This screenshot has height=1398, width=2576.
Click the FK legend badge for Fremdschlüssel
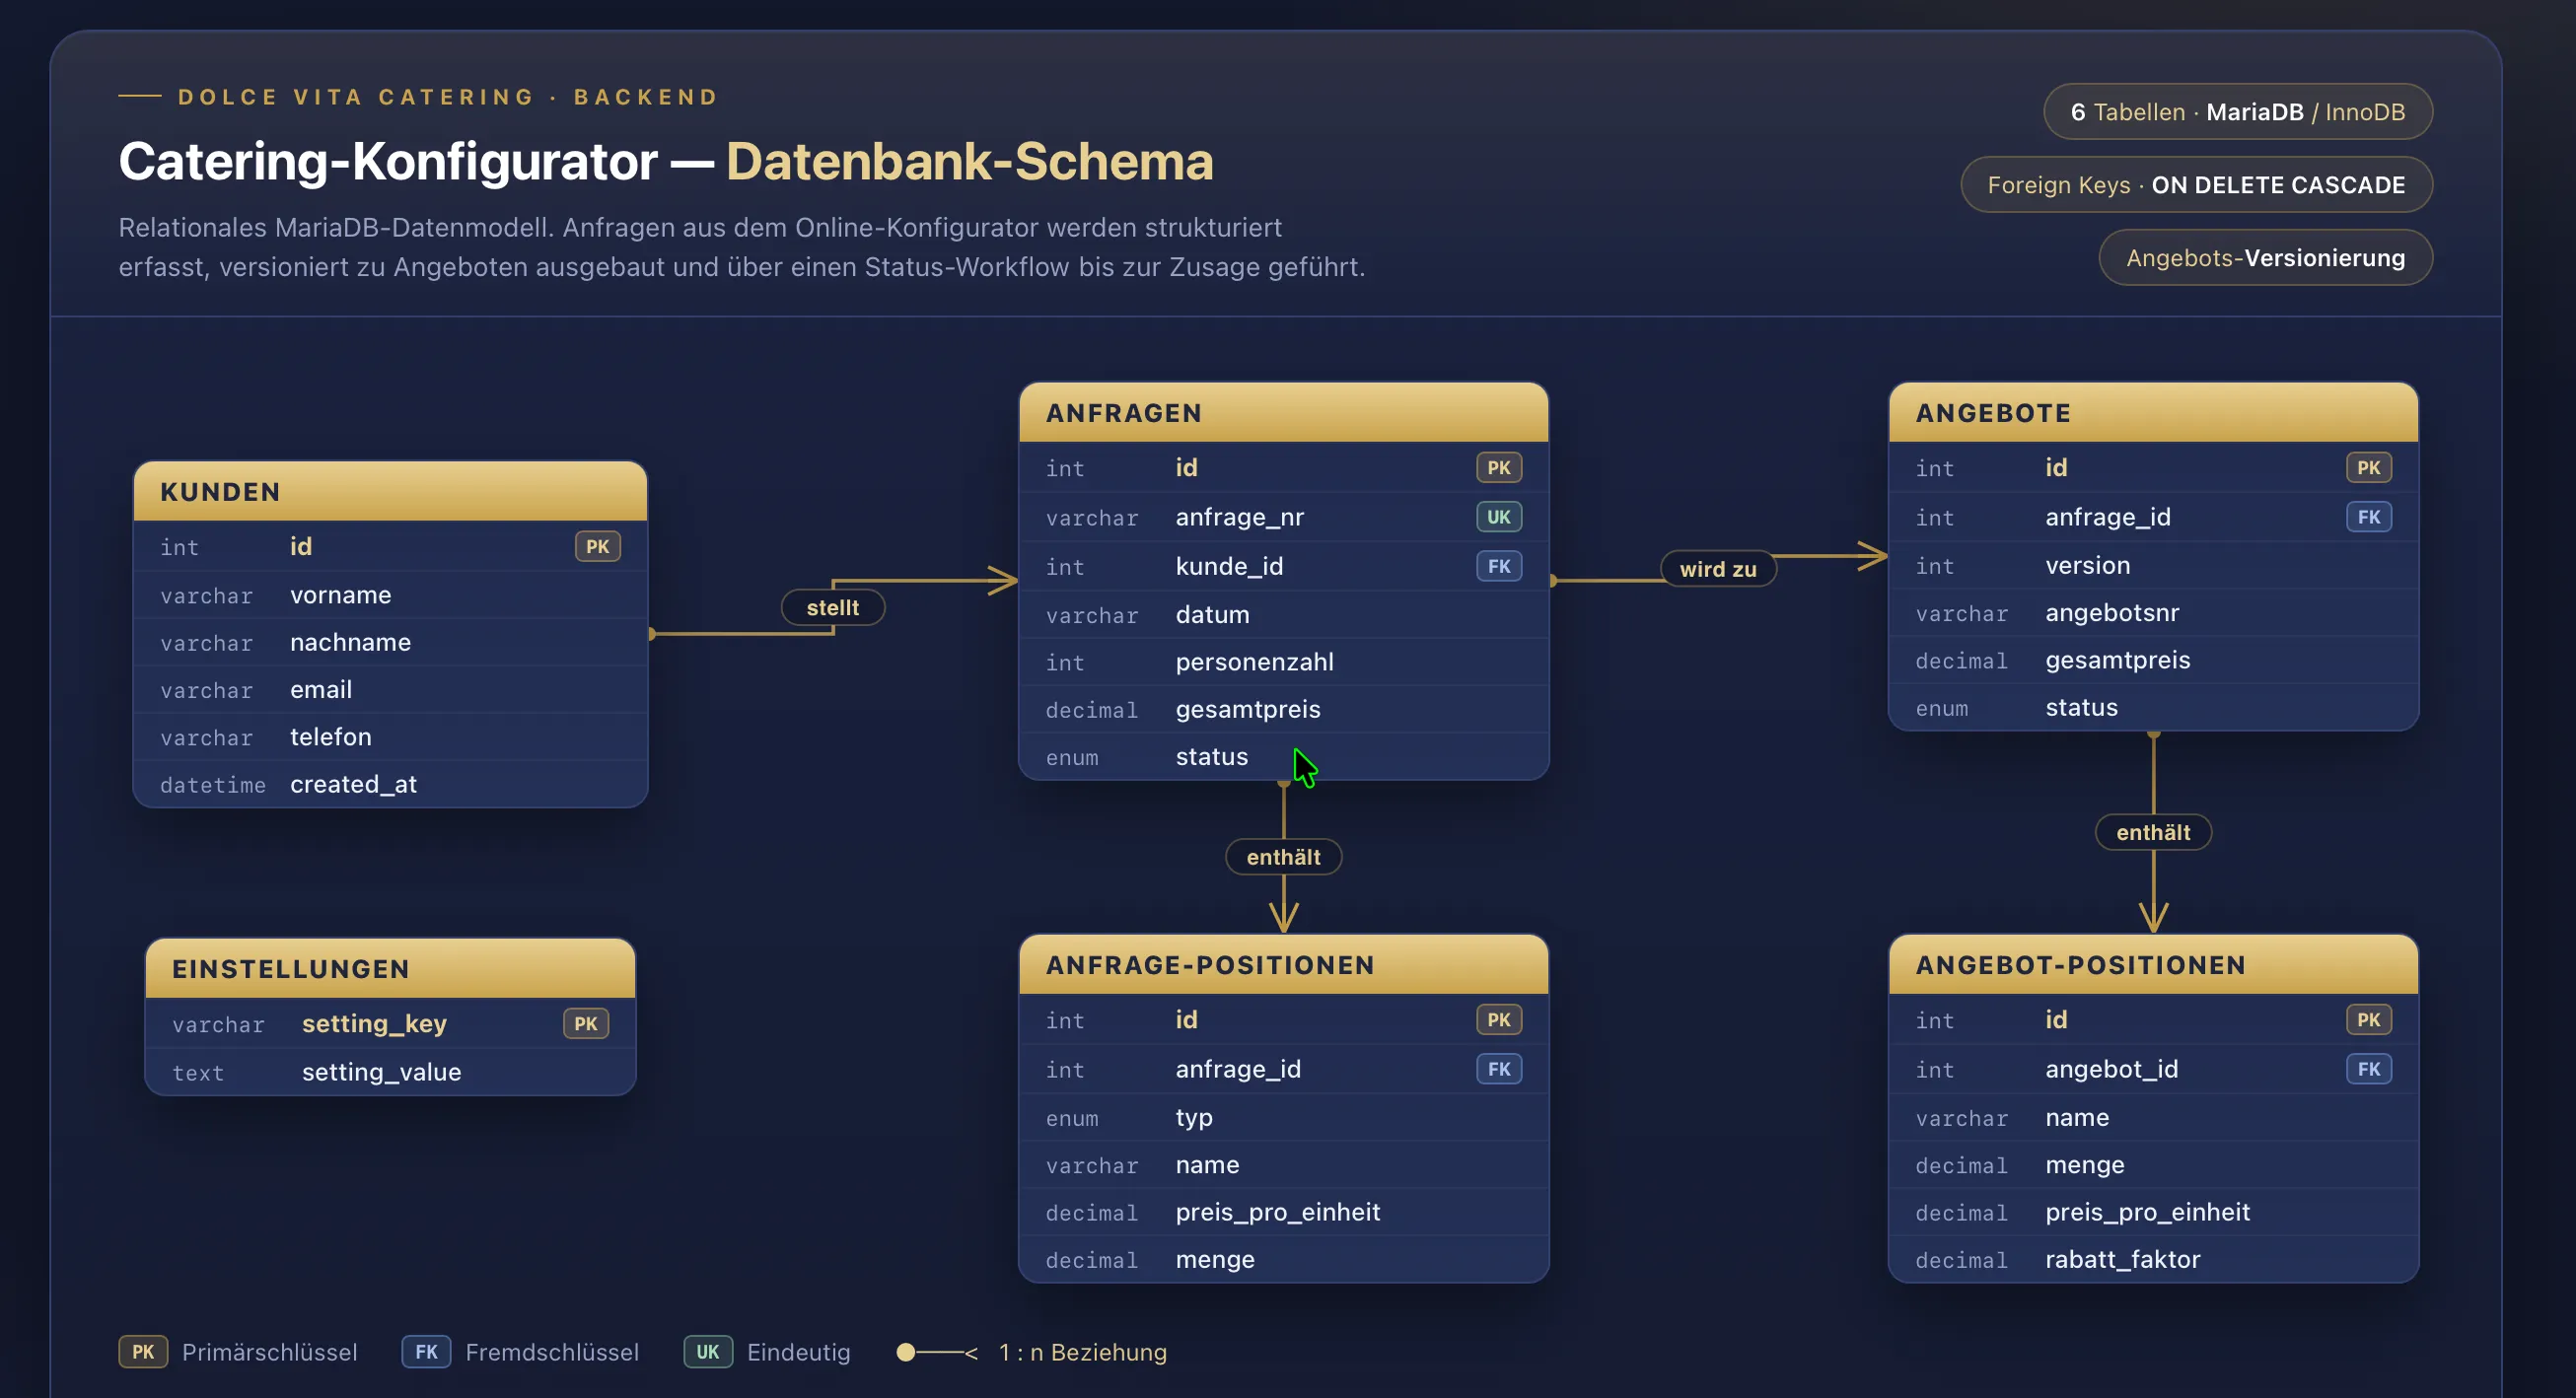click(426, 1352)
